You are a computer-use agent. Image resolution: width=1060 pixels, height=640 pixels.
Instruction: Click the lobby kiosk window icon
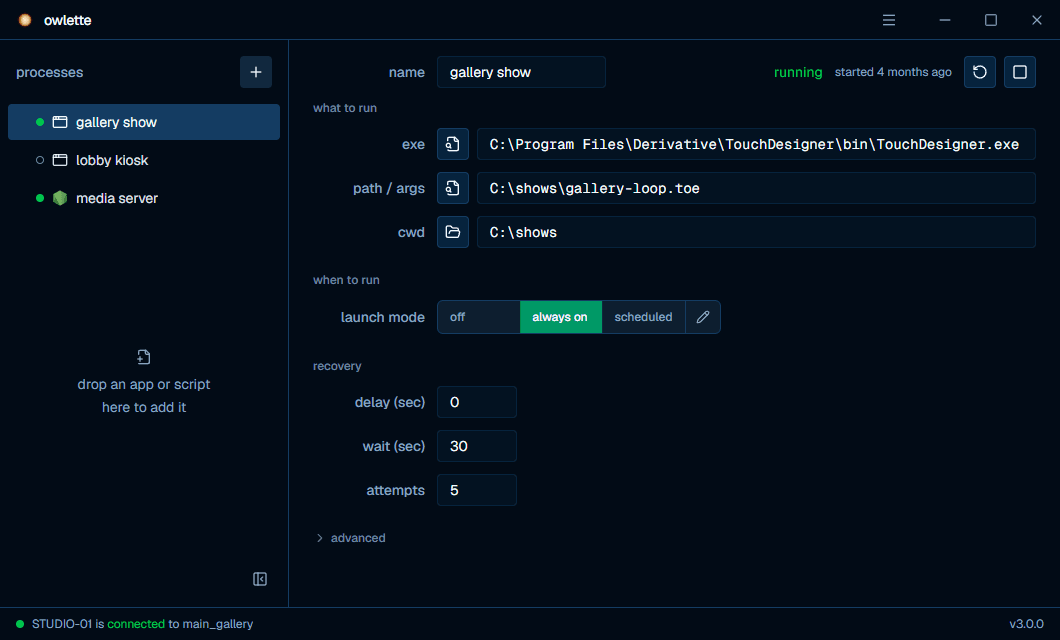tap(60, 160)
